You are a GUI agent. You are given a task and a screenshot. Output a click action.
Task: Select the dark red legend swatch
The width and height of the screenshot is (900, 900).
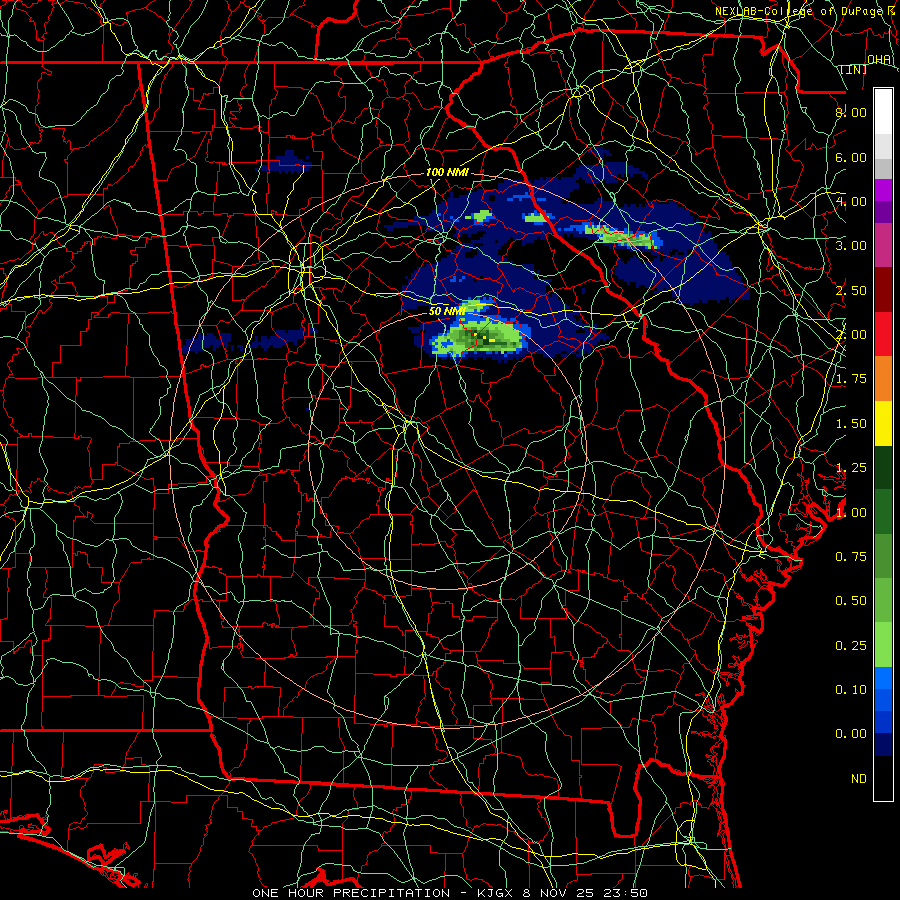coord(883,289)
